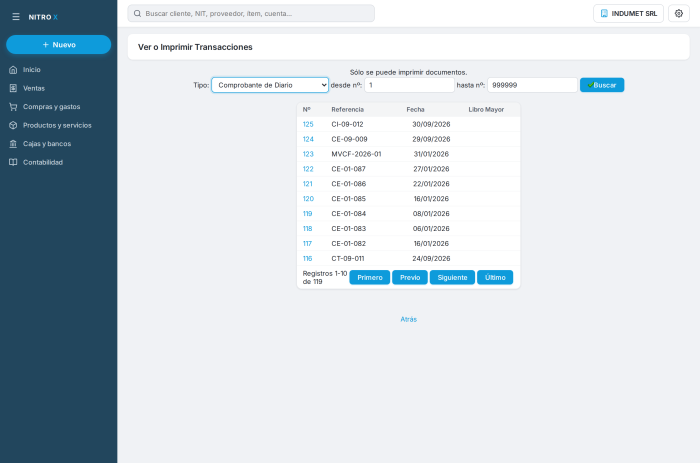700x463 pixels.
Task: Go to Previo page of records
Action: tap(410, 277)
